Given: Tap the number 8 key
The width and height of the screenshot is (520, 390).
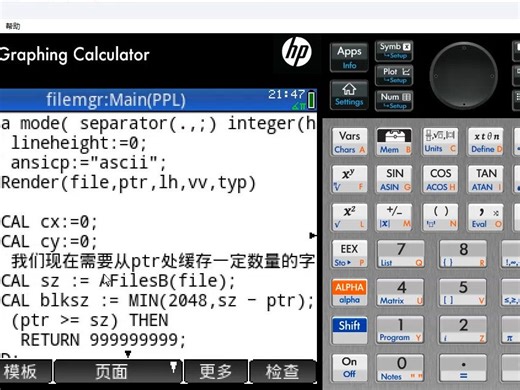Looking at the screenshot, I should point(463,254).
